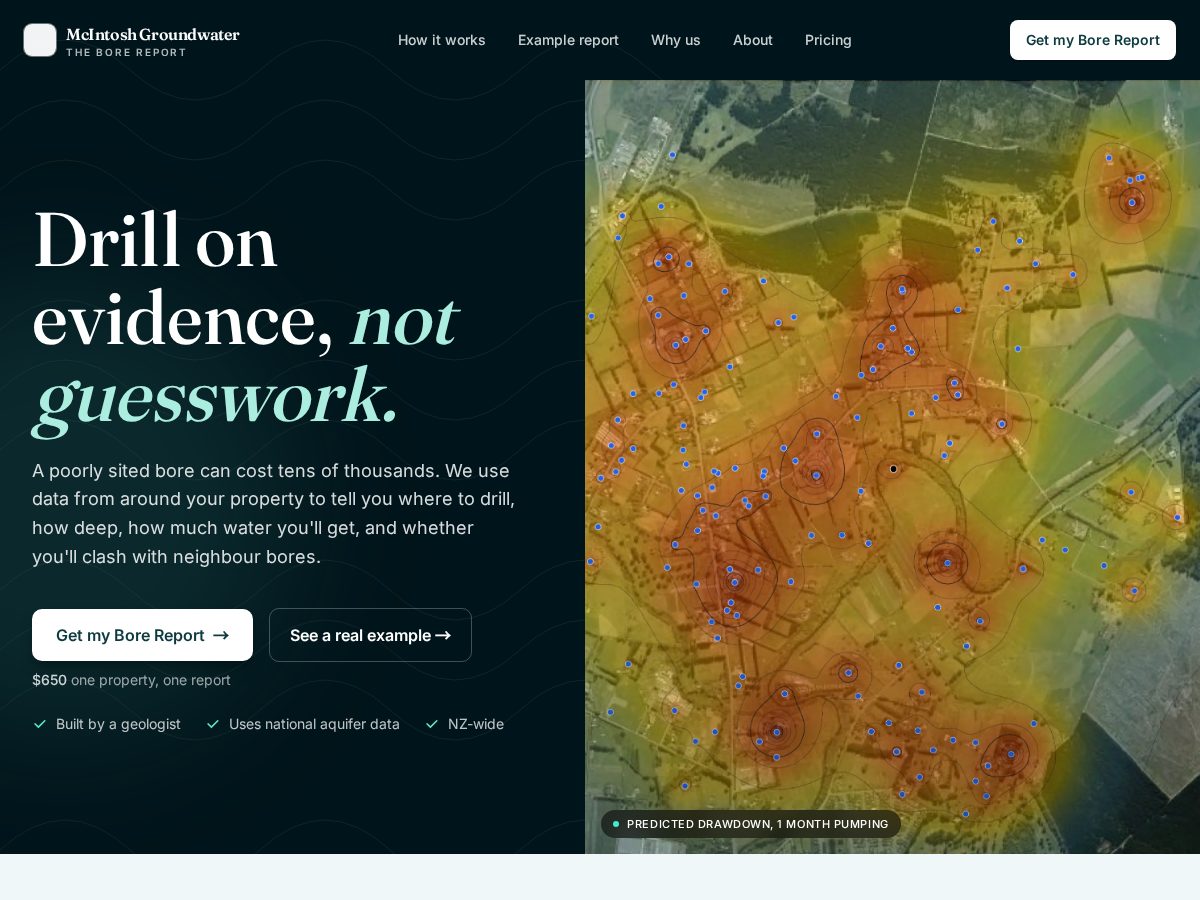
Task: Select the Uses national aquifer data text
Action: [x=314, y=724]
